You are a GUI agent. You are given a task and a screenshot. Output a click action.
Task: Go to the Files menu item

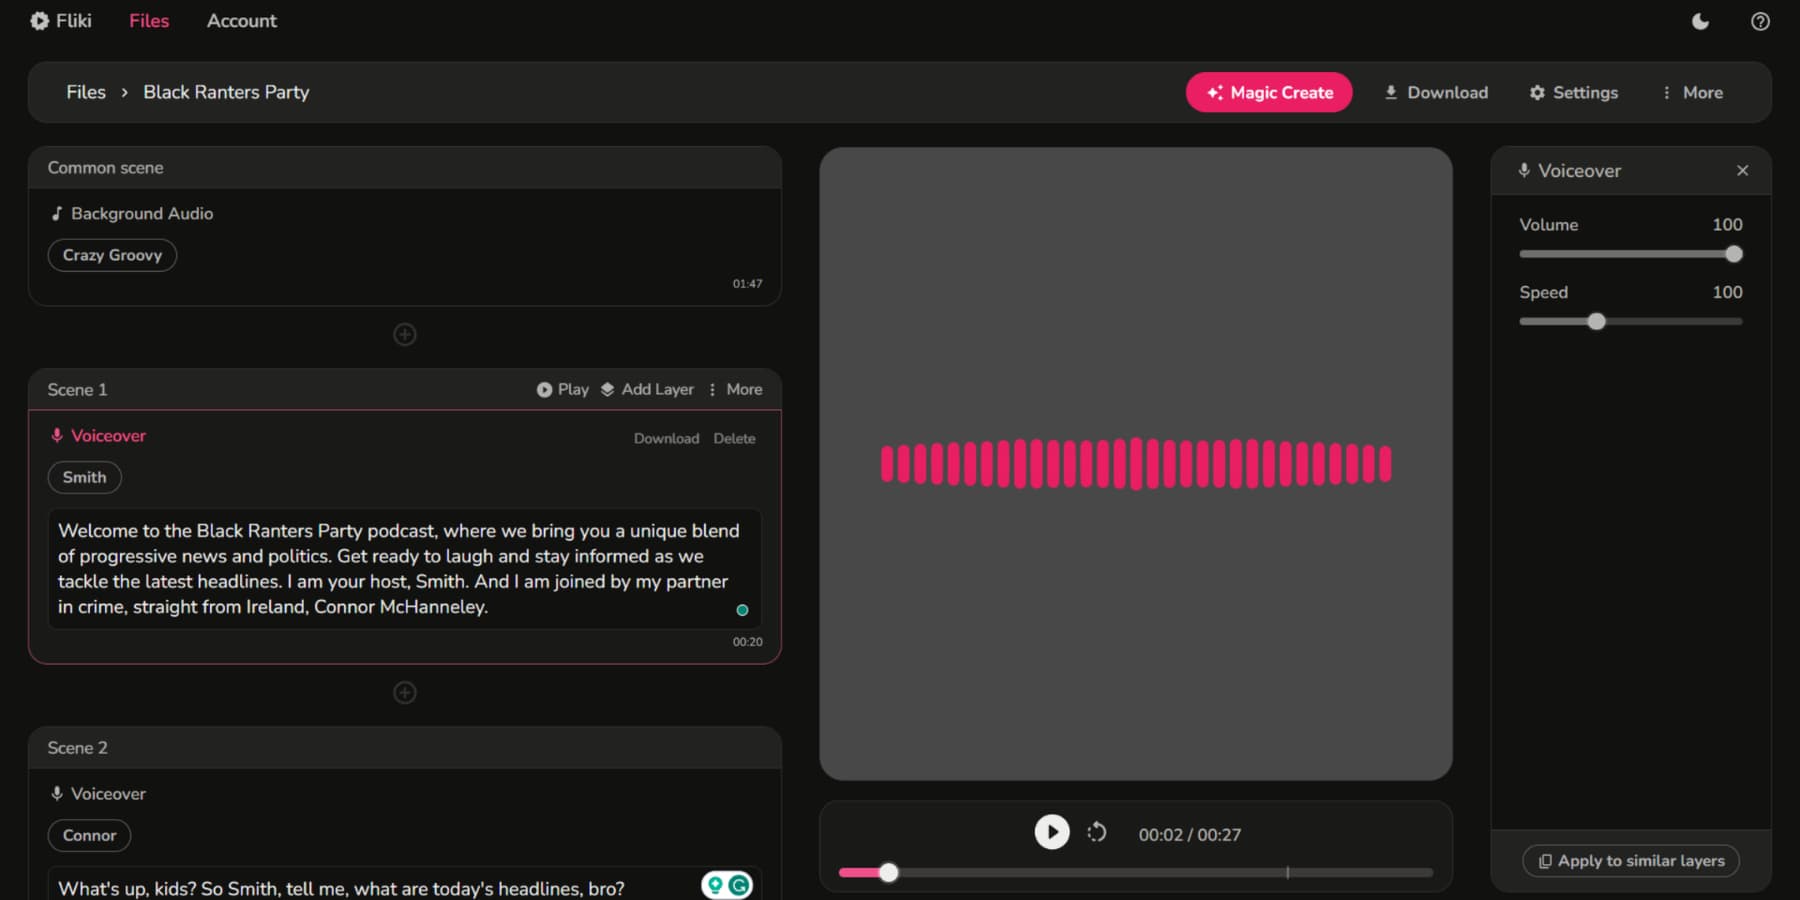pos(149,20)
